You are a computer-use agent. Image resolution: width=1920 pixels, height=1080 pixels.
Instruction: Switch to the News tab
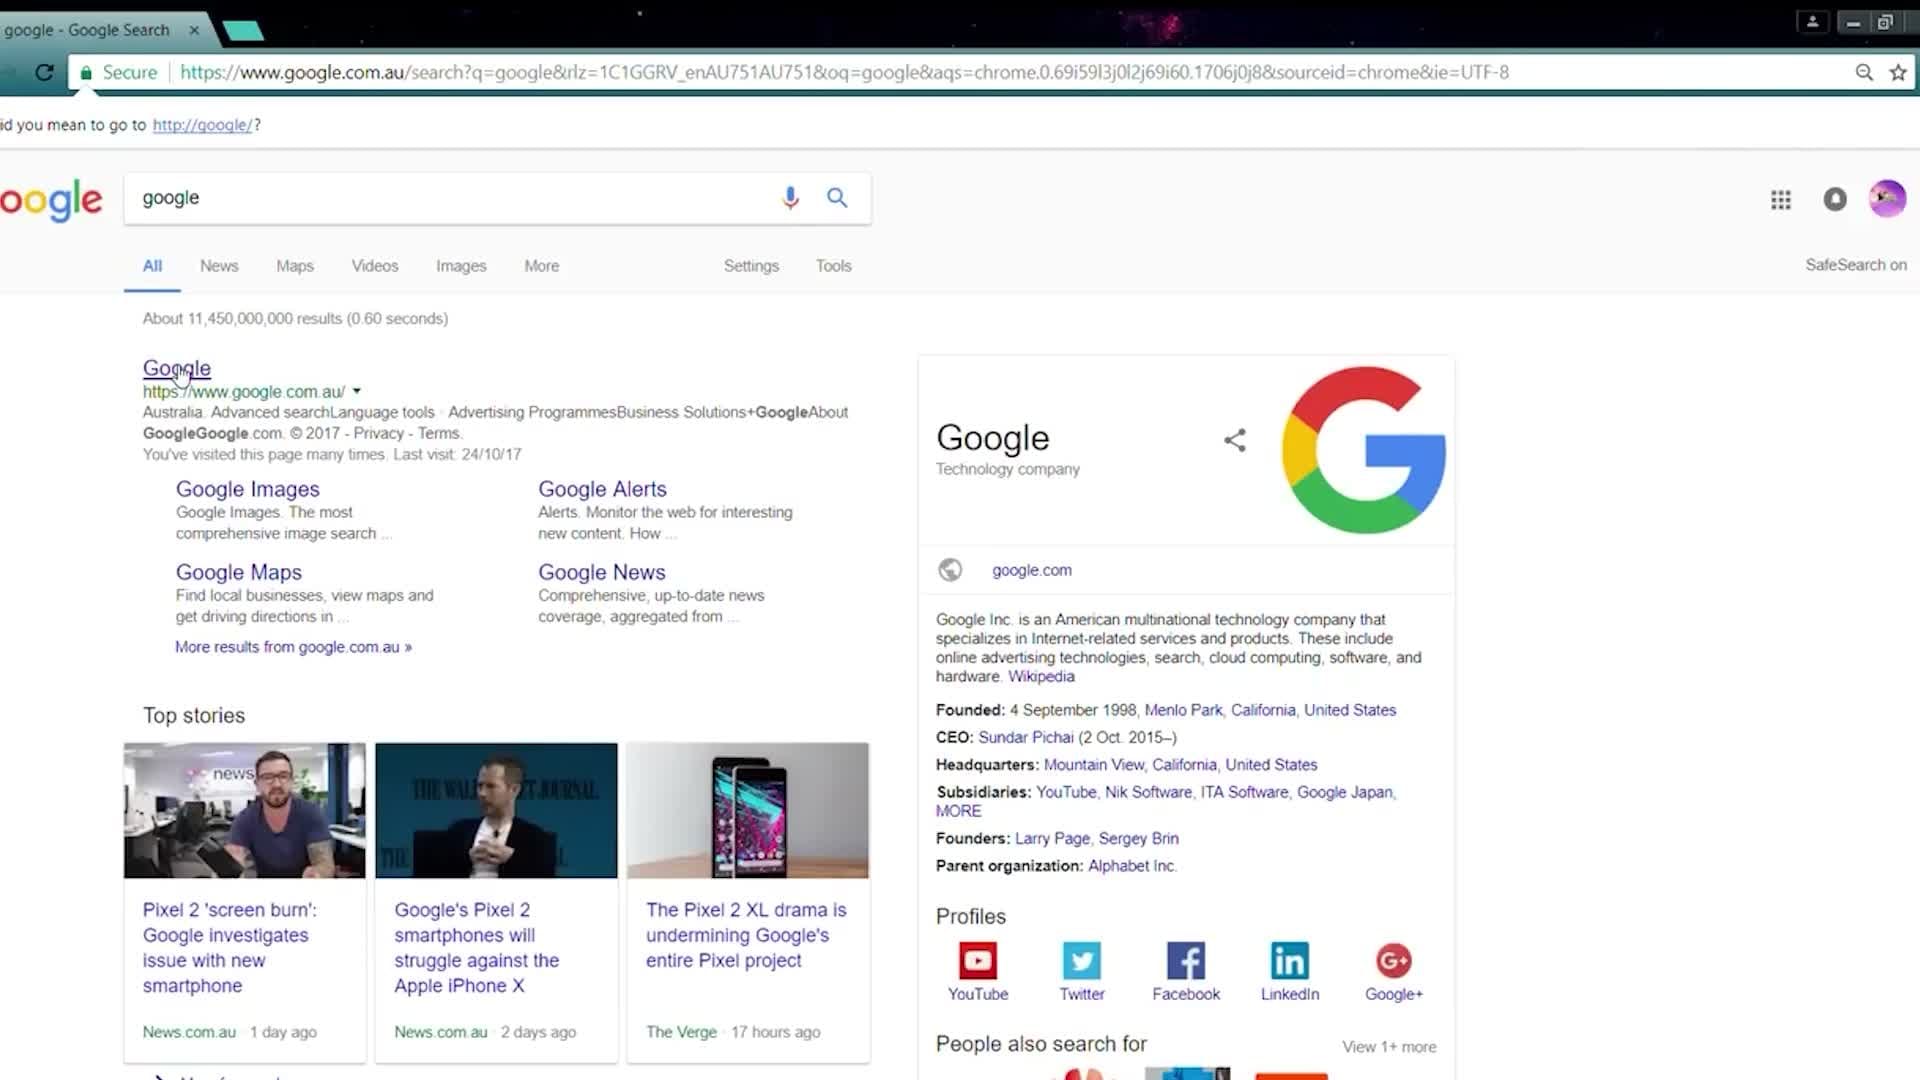(x=219, y=266)
